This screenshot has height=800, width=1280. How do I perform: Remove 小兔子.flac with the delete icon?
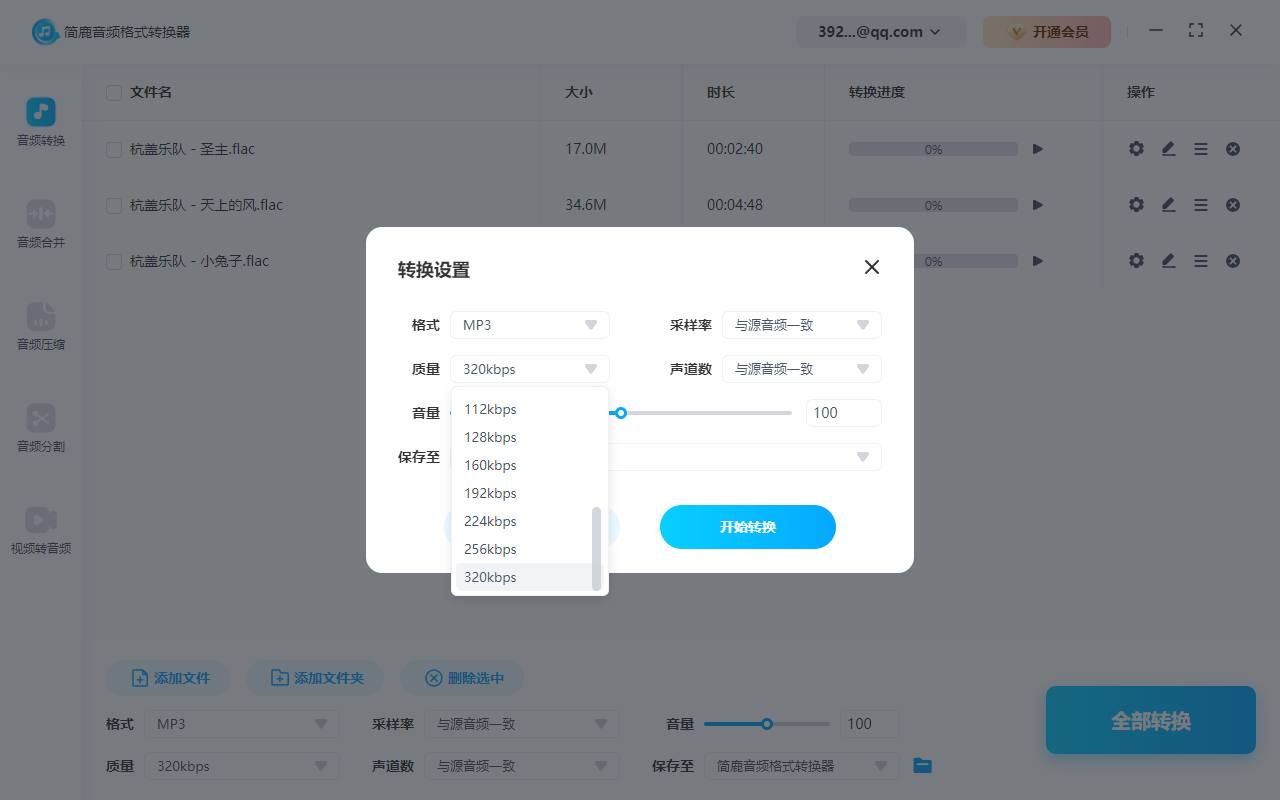1232,260
